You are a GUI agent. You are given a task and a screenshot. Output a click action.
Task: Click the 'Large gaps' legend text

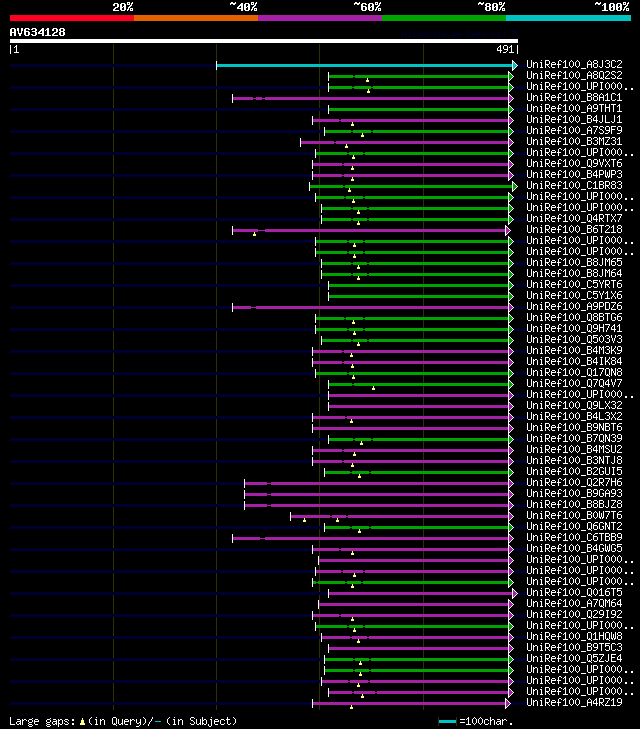pyautogui.click(x=42, y=722)
